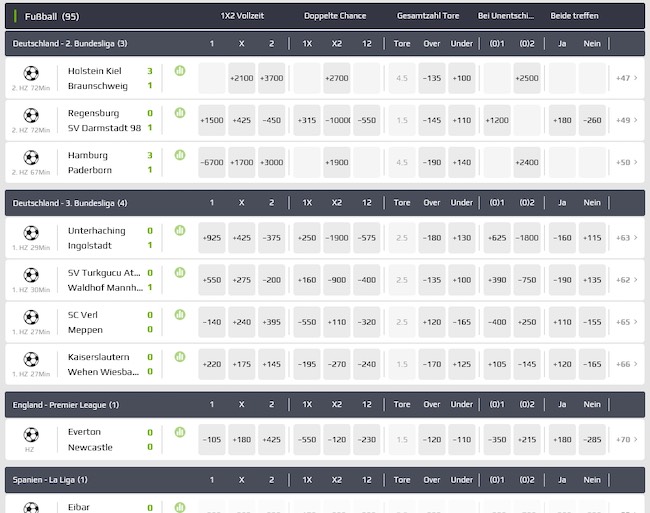This screenshot has height=513, width=650.
Task: Open SV Darmstadt 98 team name
Action: (x=104, y=128)
